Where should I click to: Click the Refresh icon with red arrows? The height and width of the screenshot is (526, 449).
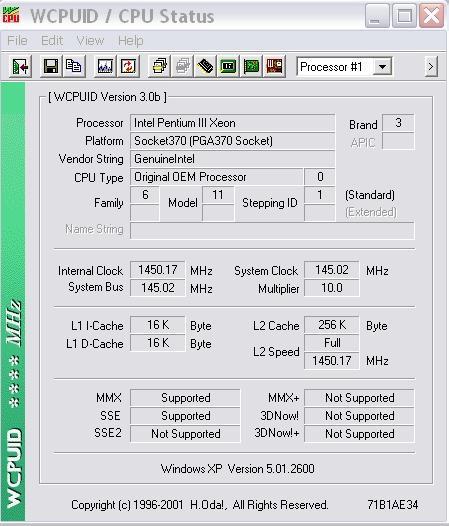click(x=128, y=66)
